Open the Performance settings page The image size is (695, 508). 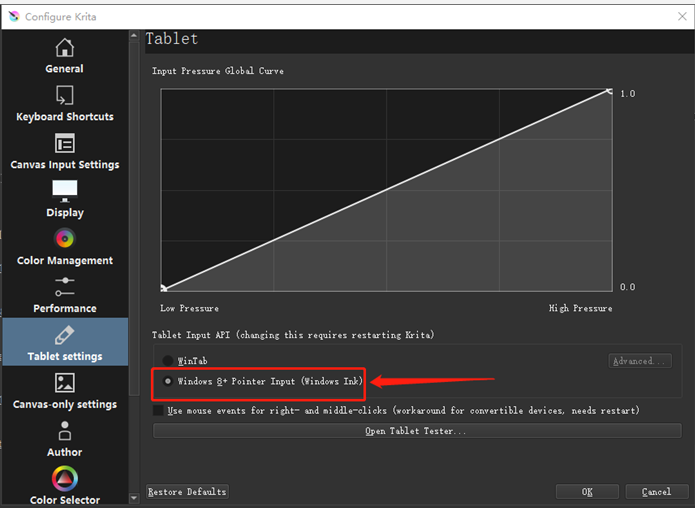[x=65, y=295]
